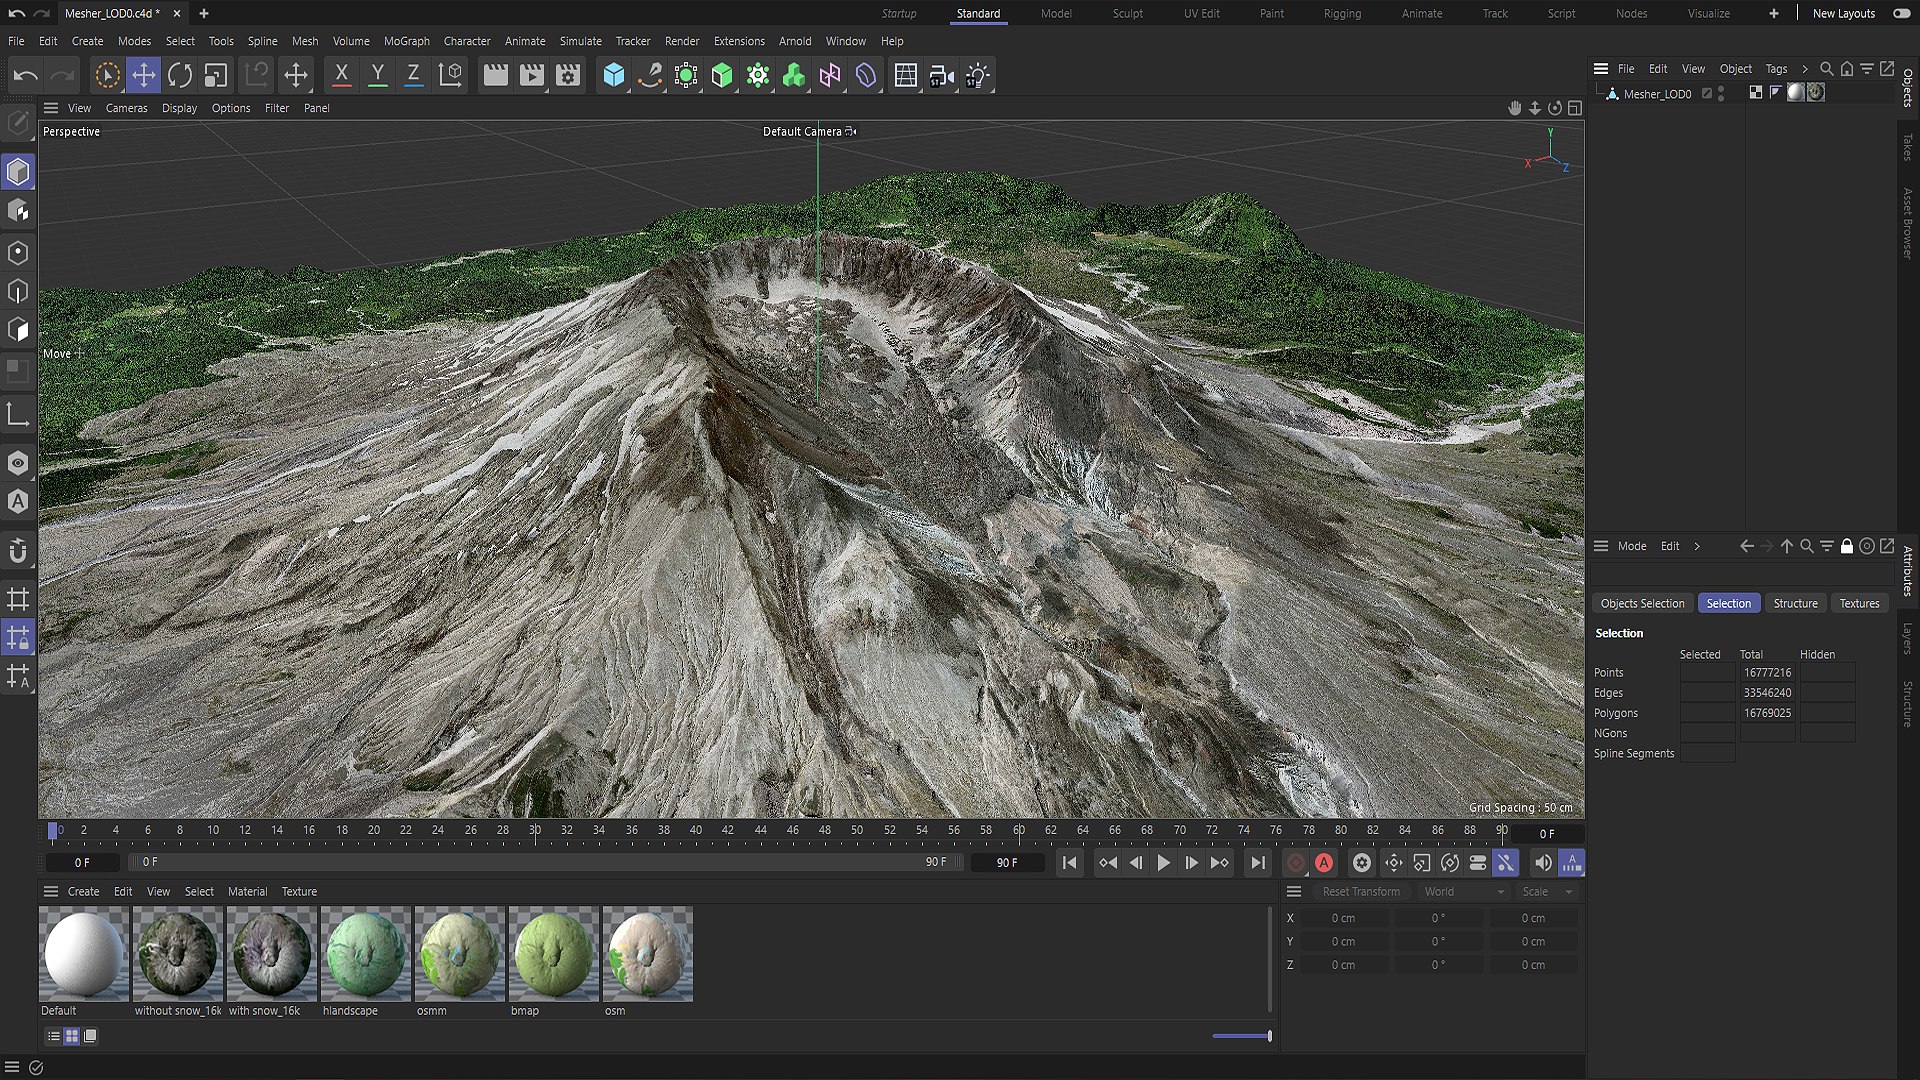Jump to end of animation

[x=1257, y=863]
